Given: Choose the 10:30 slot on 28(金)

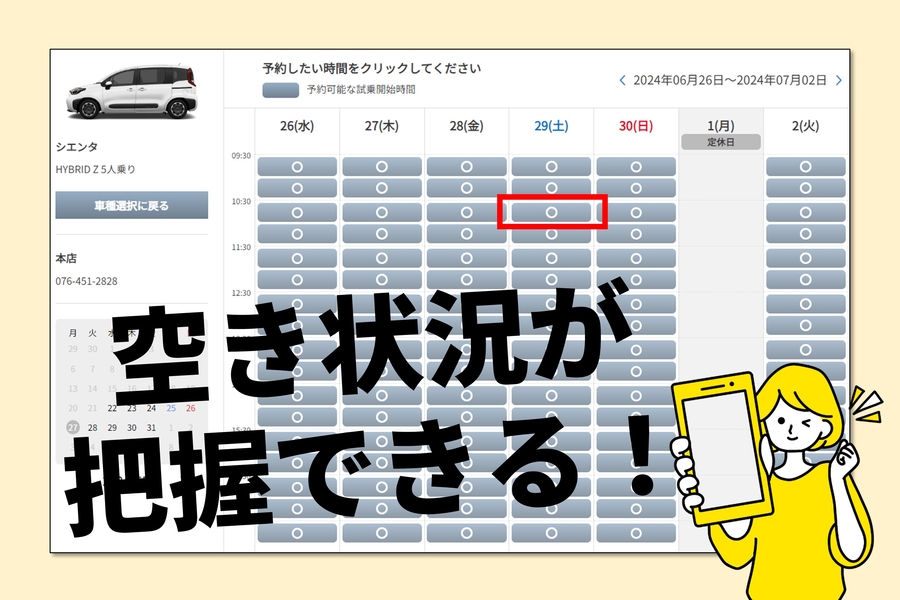Looking at the screenshot, I should pos(467,211).
